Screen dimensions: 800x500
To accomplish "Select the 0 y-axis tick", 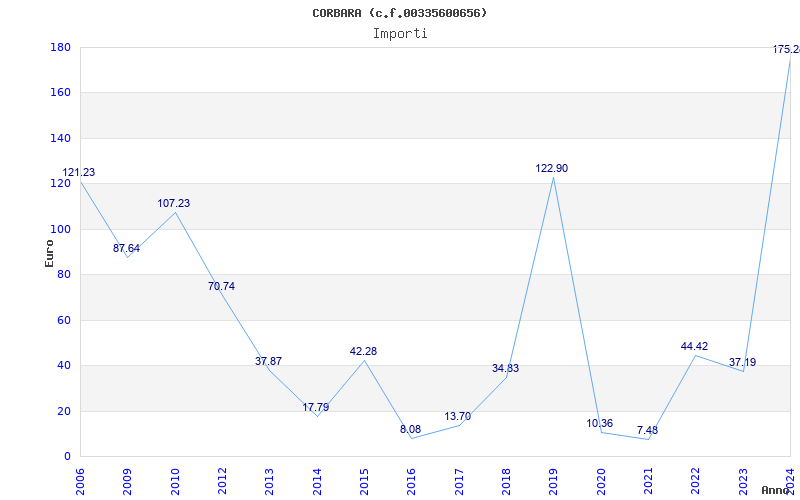I will (x=67, y=456).
